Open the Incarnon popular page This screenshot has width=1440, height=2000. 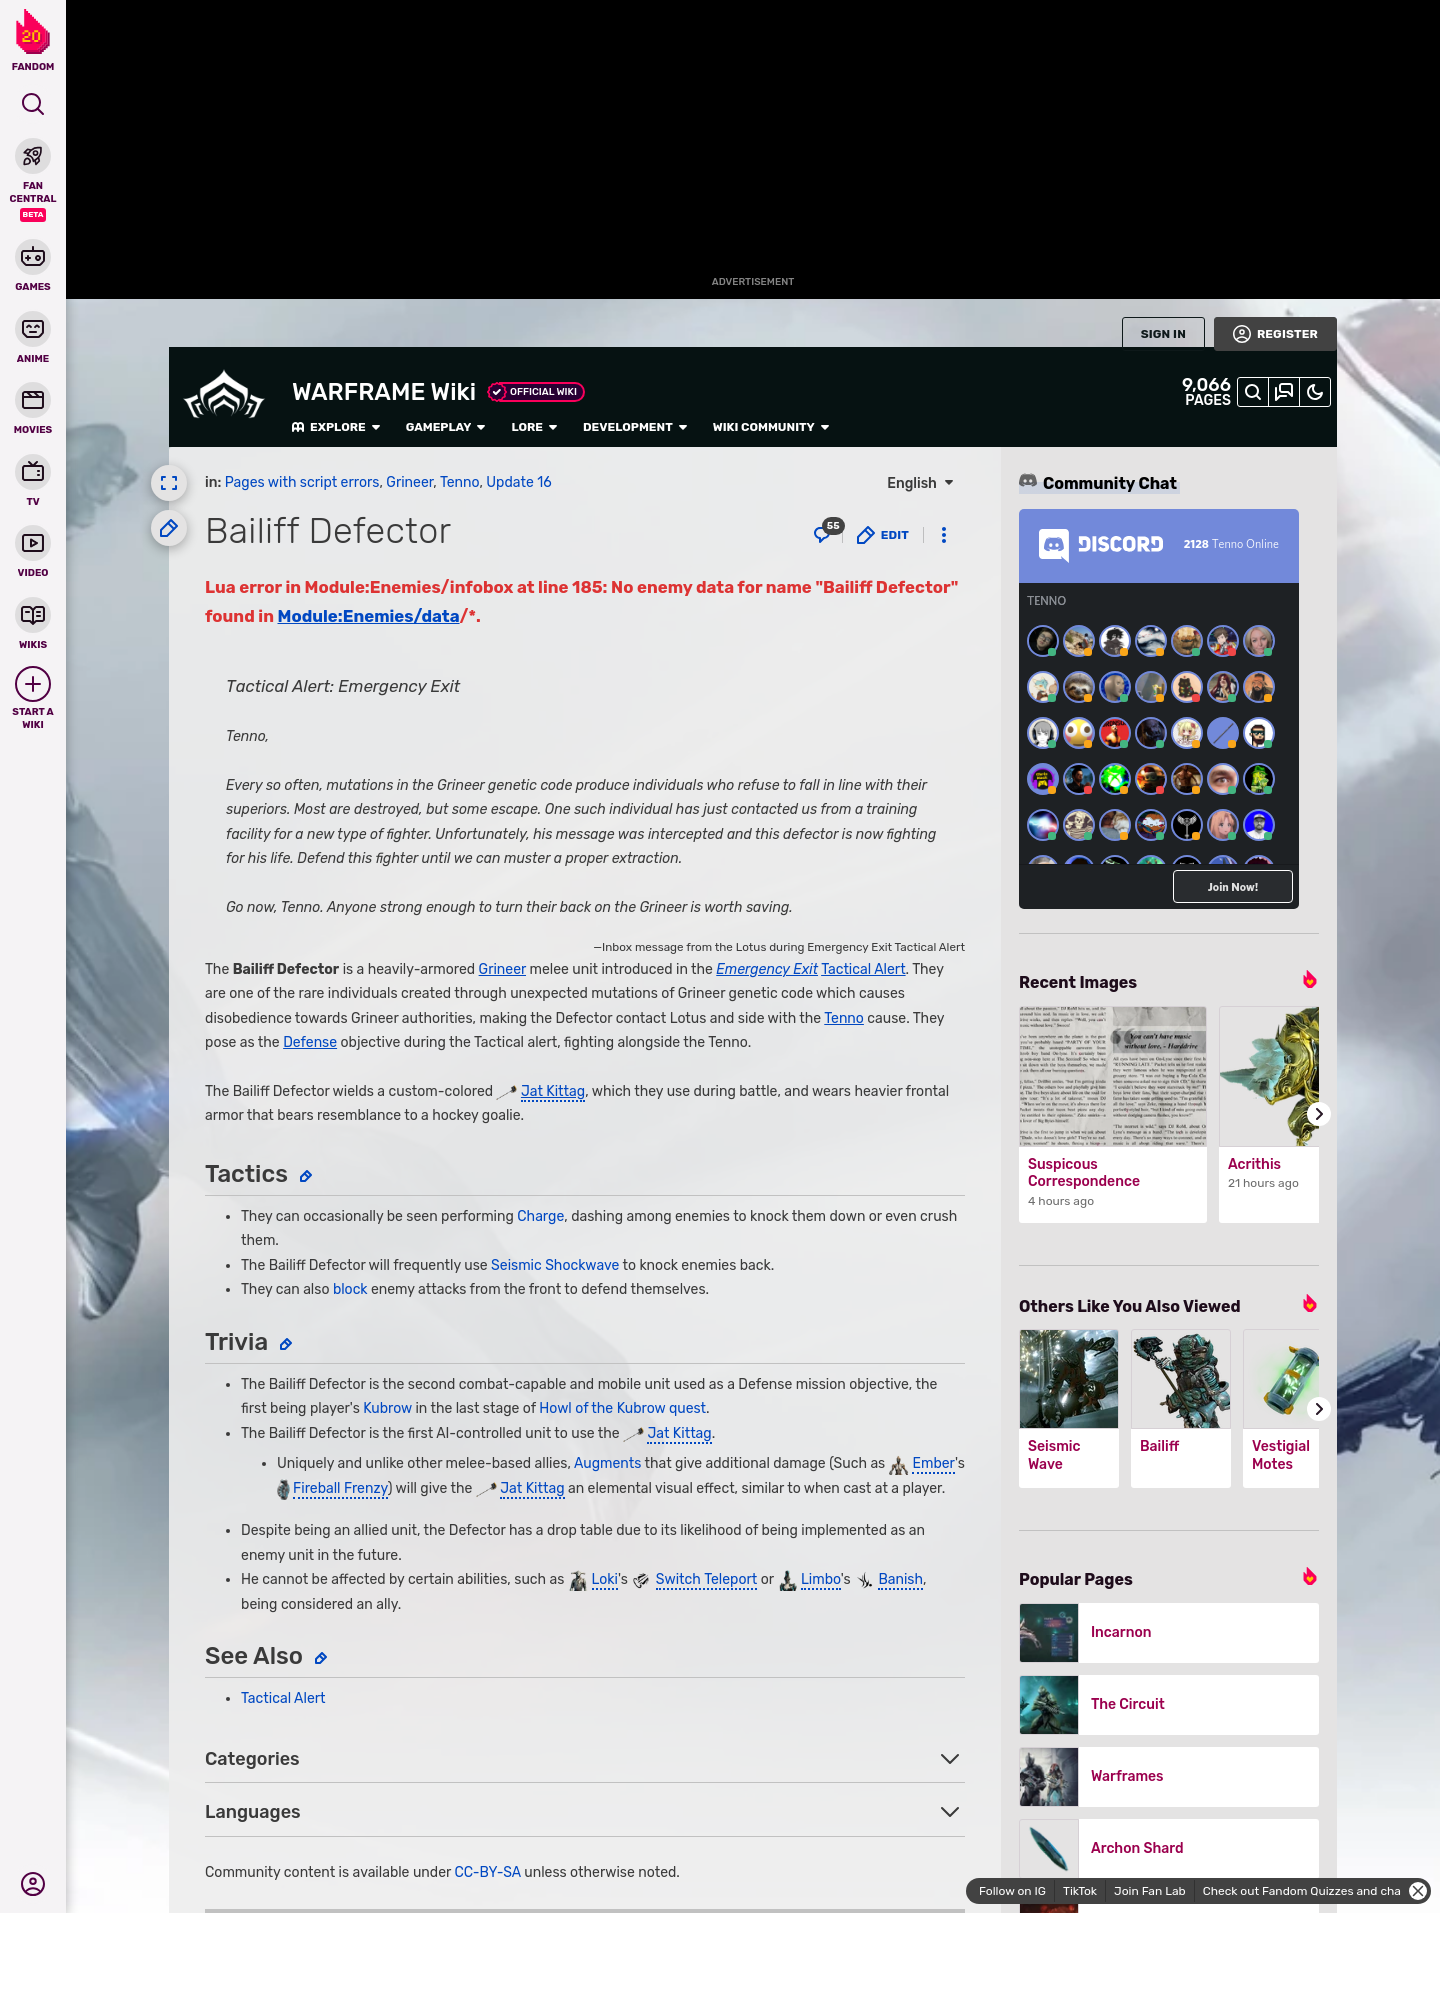tap(1169, 1633)
